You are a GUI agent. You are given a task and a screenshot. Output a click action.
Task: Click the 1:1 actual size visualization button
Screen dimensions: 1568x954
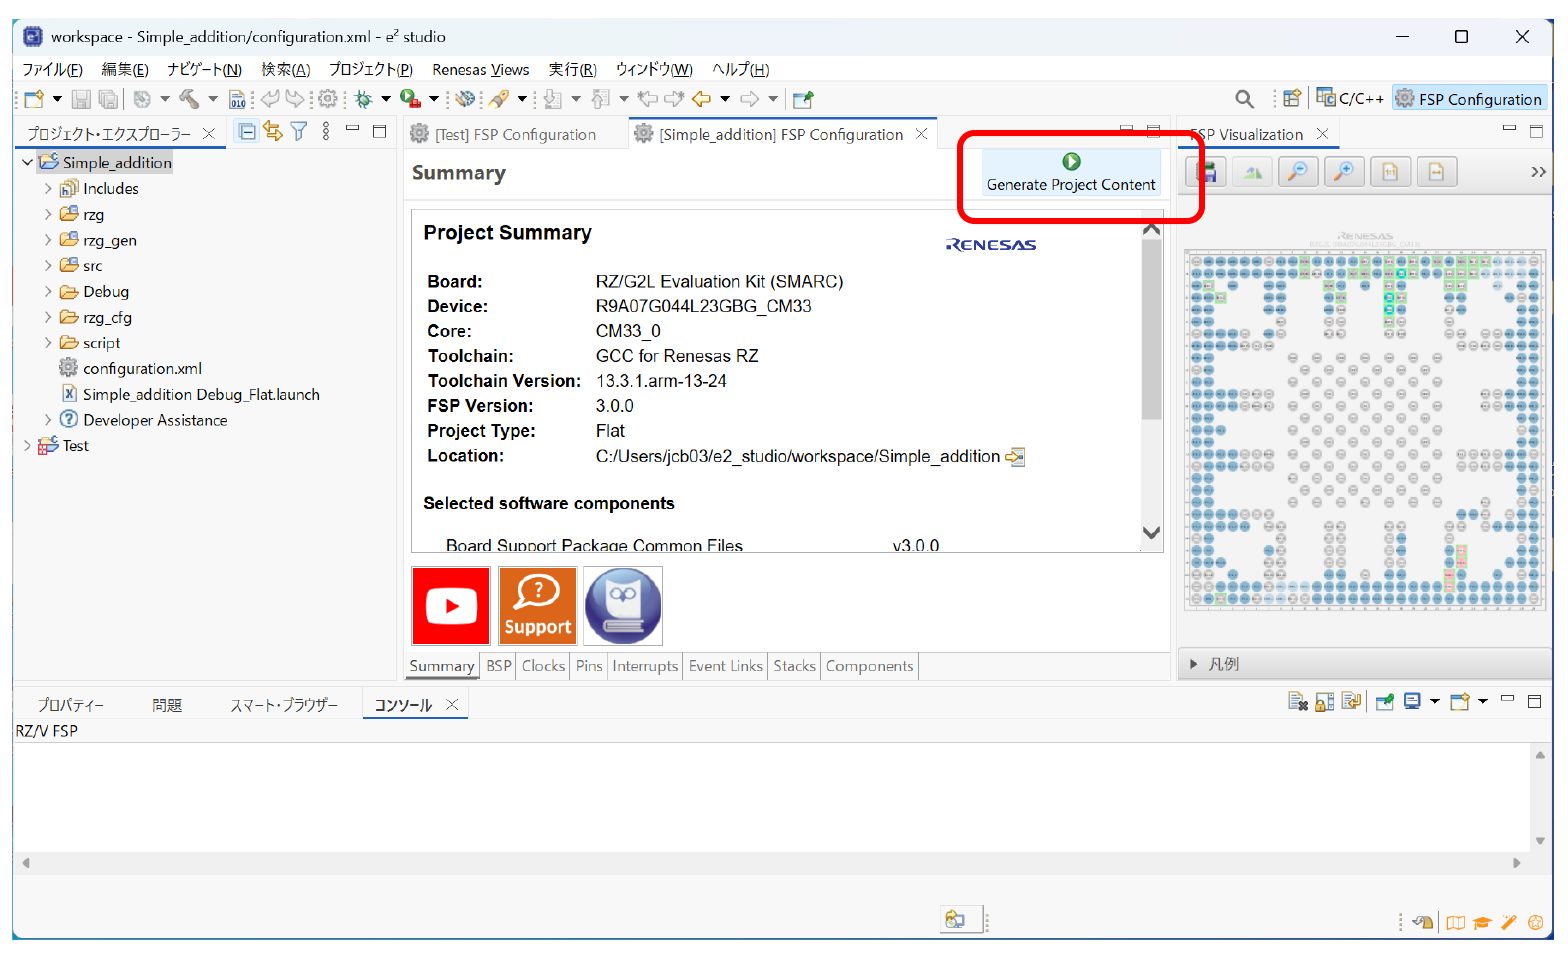[1390, 172]
